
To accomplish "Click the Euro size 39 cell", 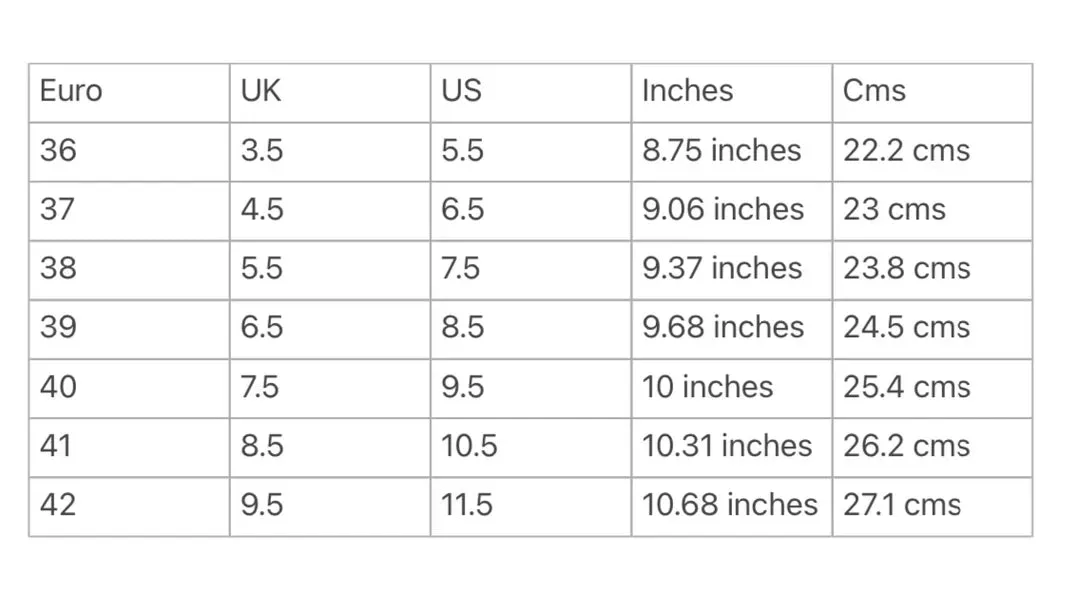I will 129,329.
